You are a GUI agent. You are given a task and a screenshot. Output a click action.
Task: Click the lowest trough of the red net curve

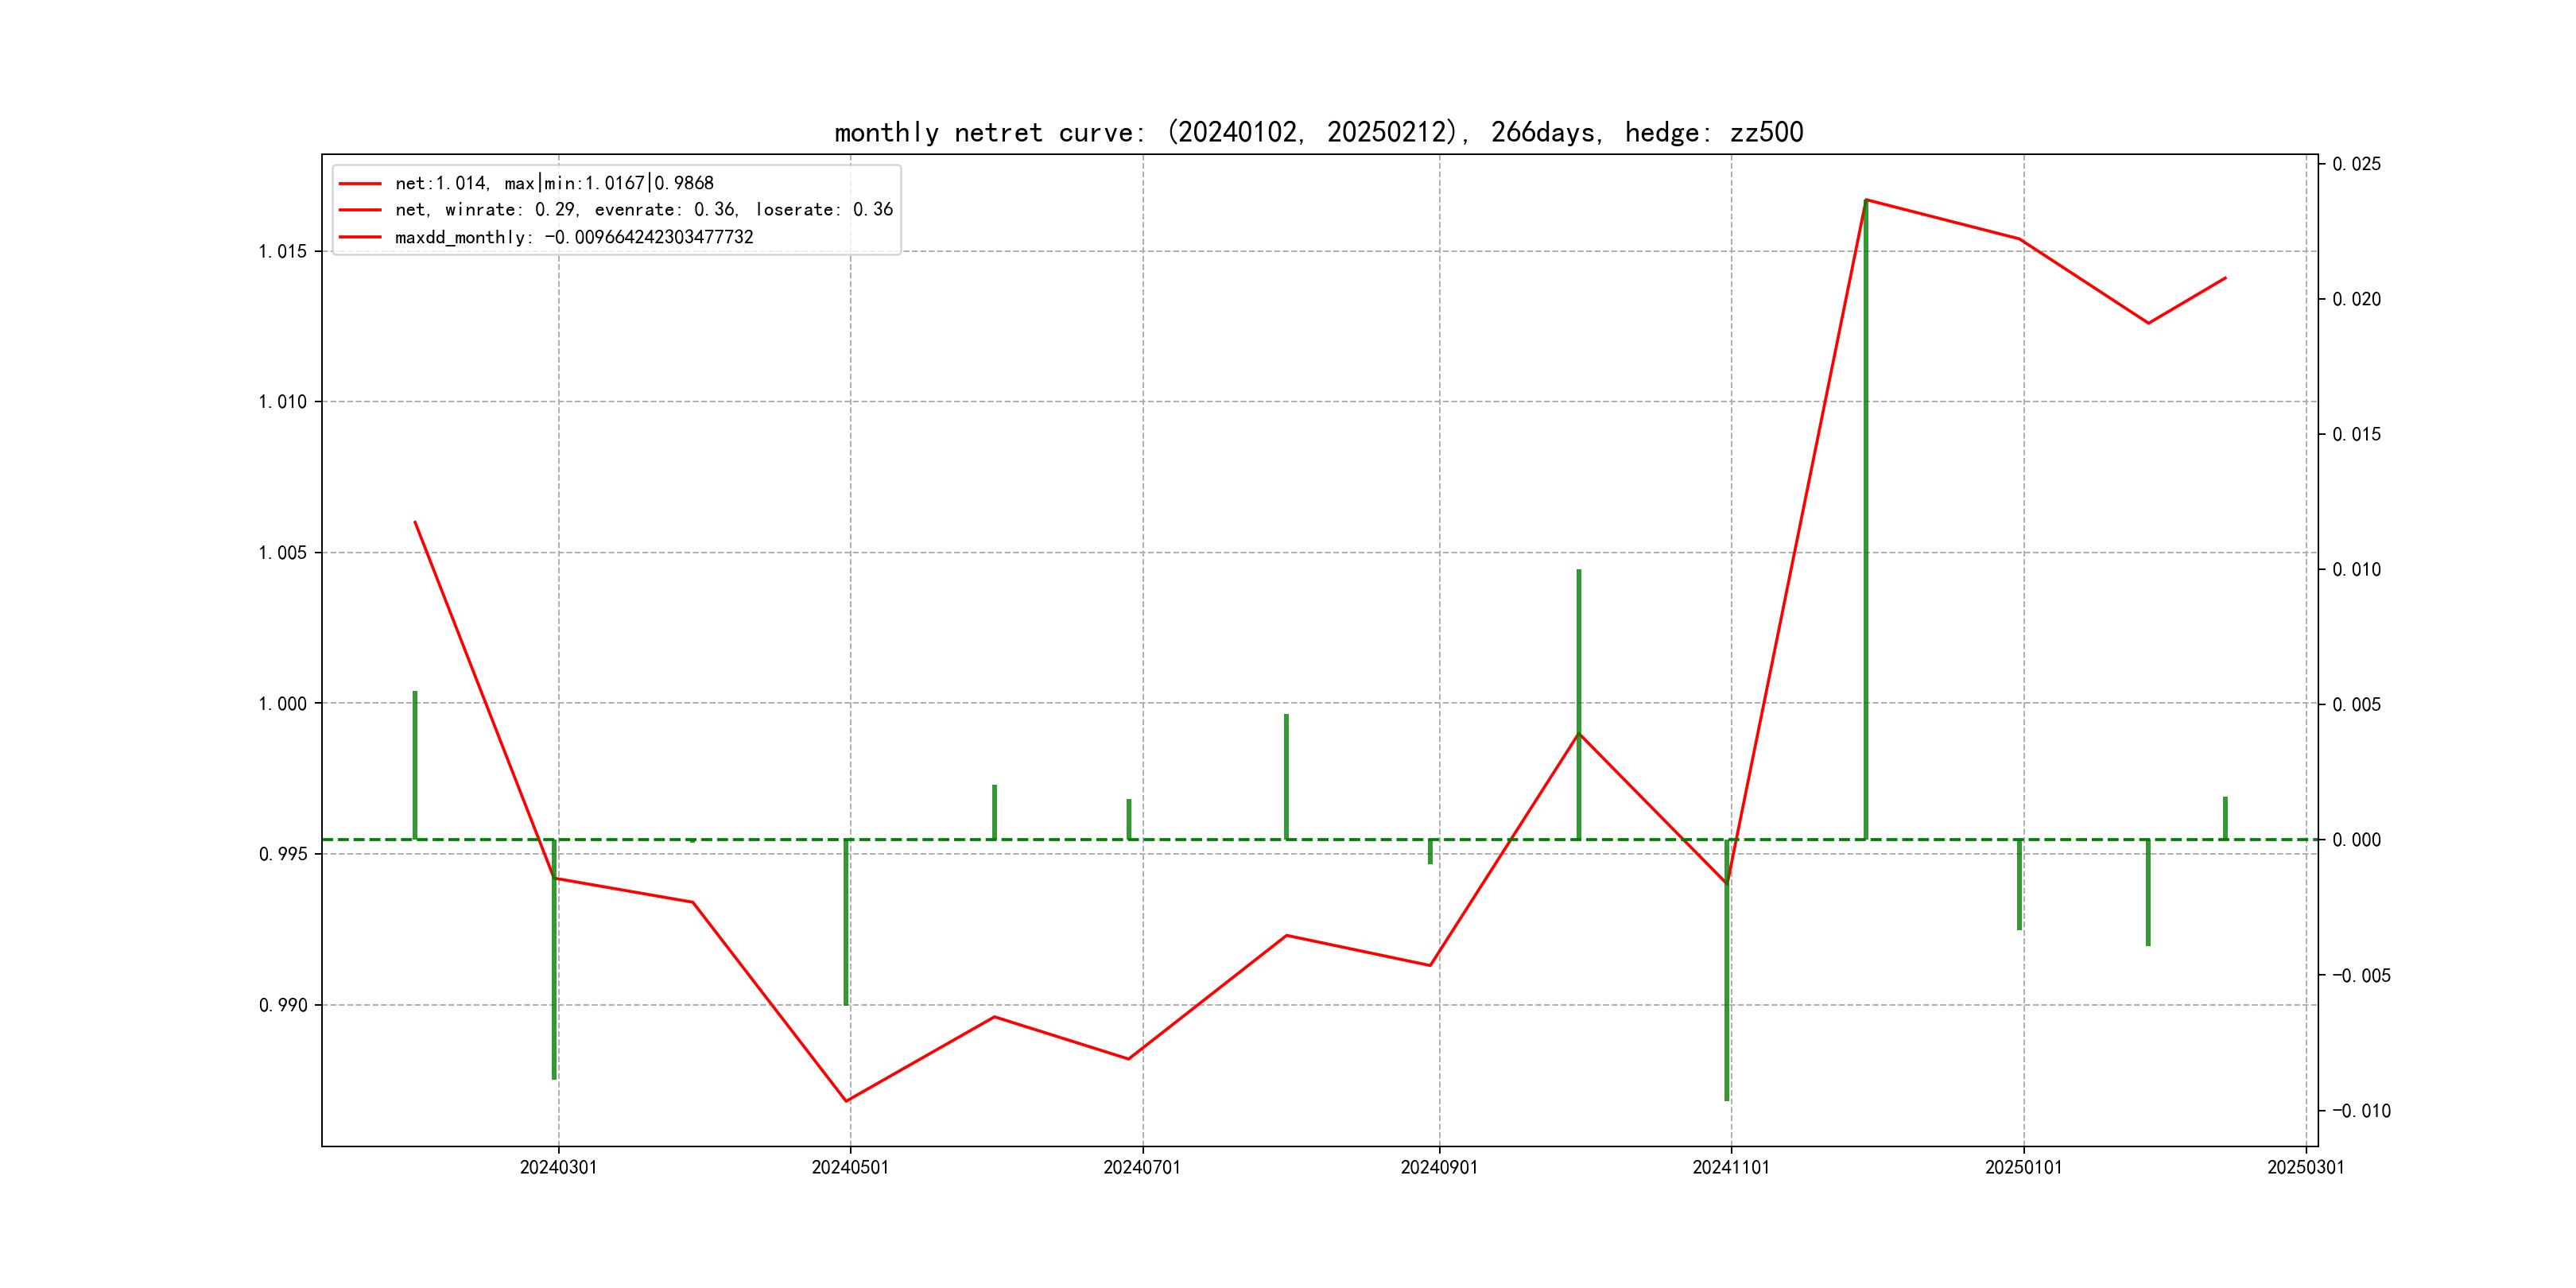tap(847, 1101)
